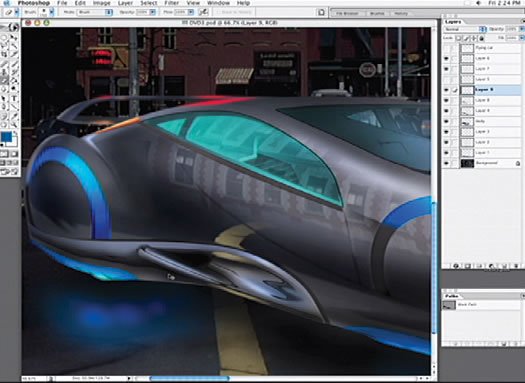The width and height of the screenshot is (525, 383).
Task: Open status bar info arrow menu
Action: point(129,378)
